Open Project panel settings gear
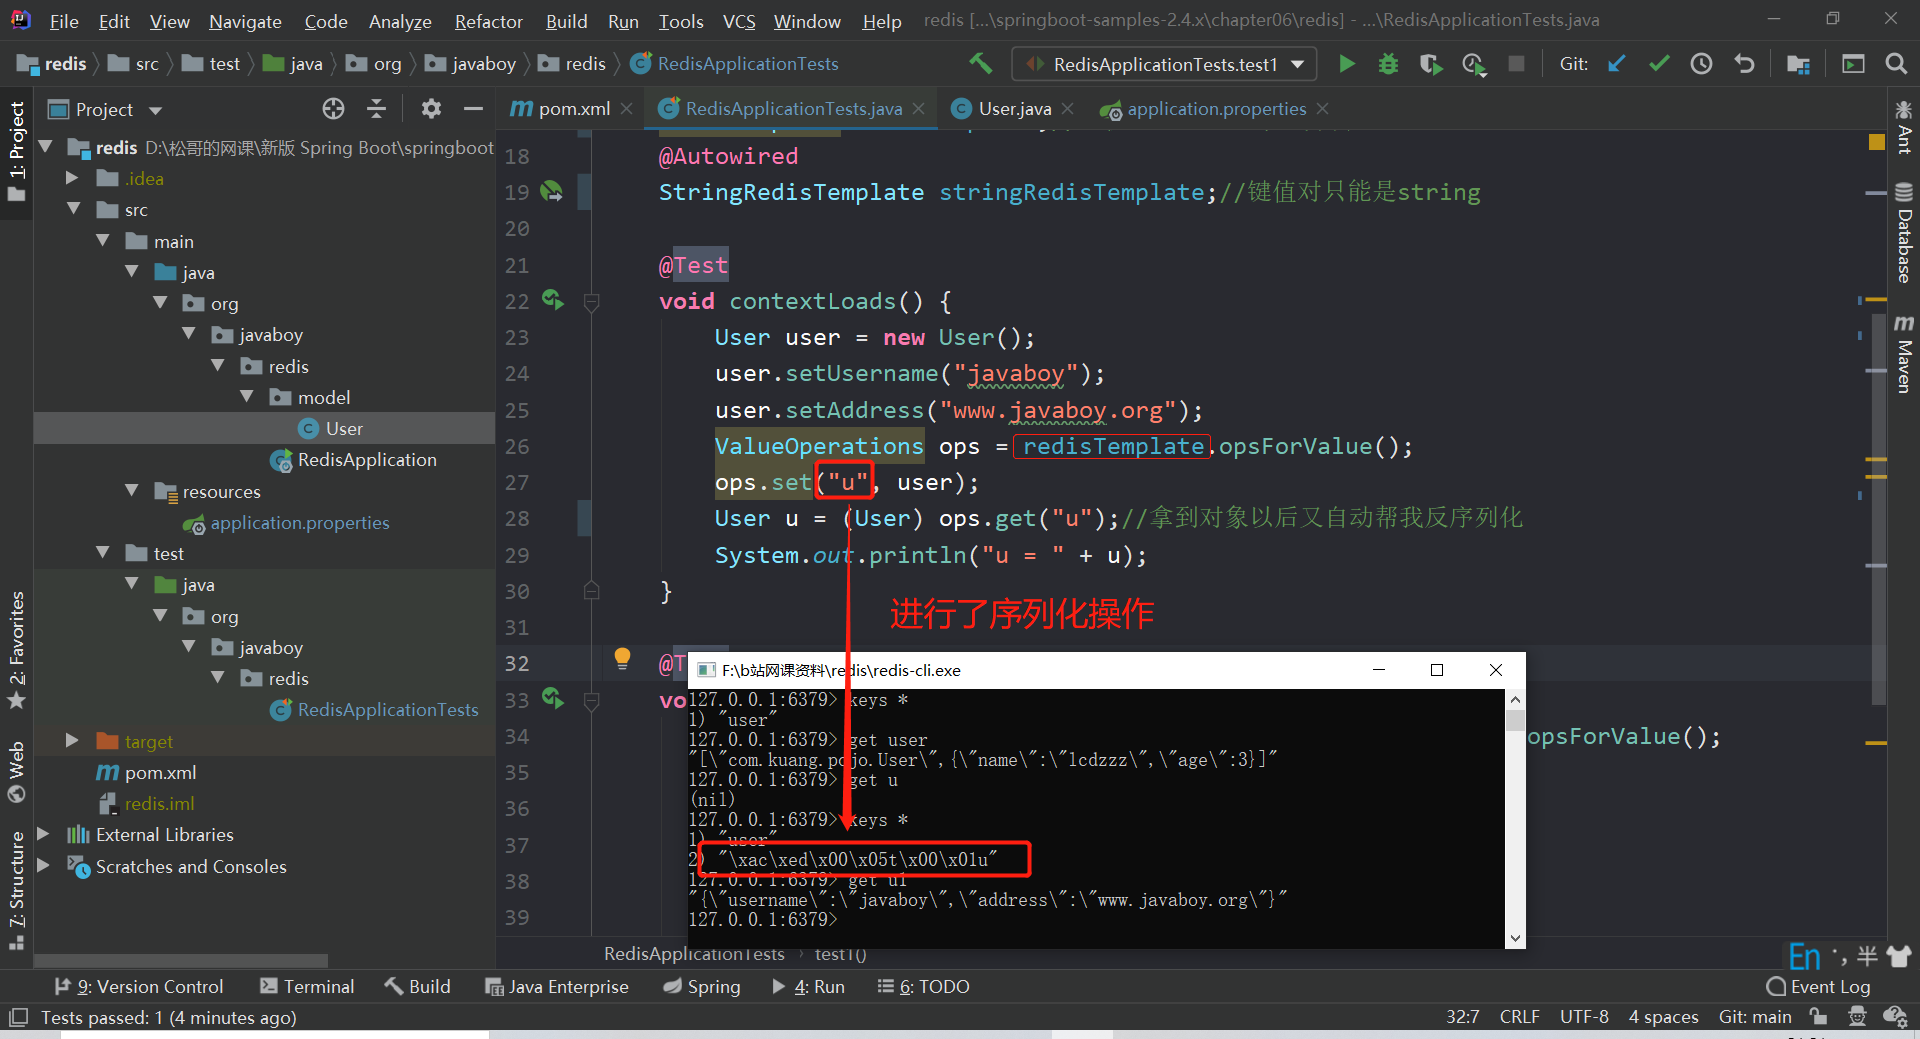1920x1039 pixels. coord(431,109)
